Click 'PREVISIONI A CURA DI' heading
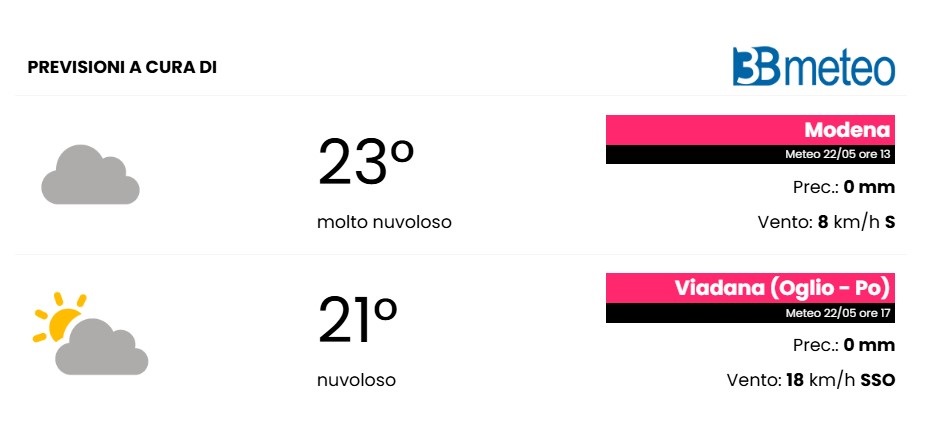The height and width of the screenshot is (440, 930). click(x=122, y=68)
